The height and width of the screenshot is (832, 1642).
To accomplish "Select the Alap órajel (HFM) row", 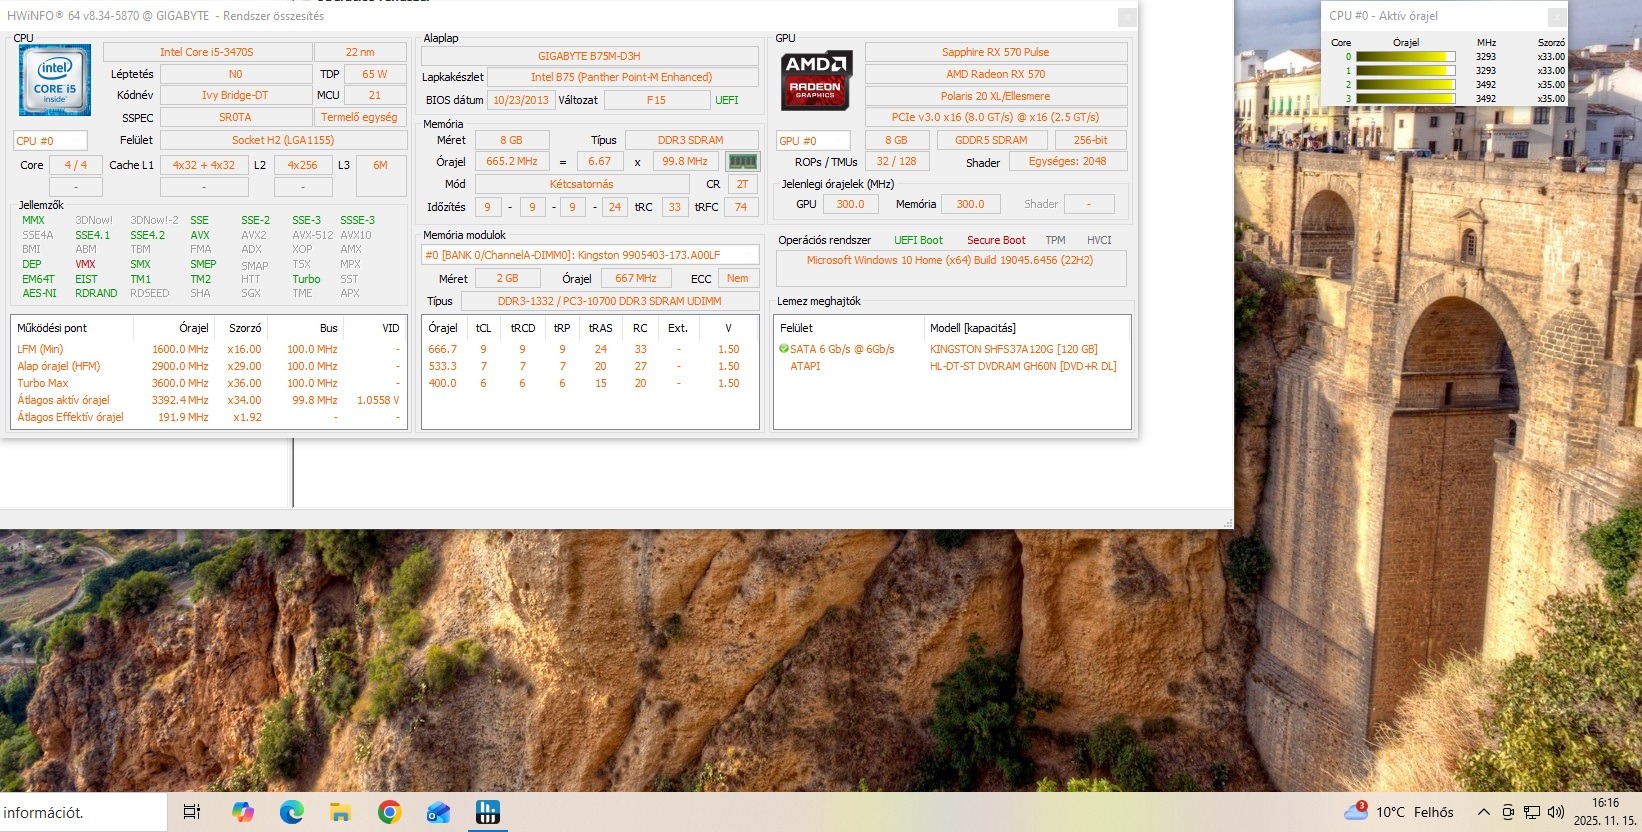I will 208,366.
